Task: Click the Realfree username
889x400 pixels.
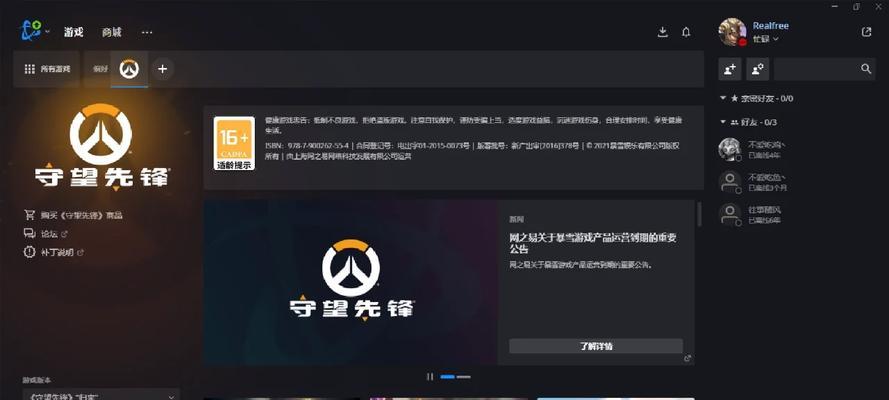Action: point(771,25)
